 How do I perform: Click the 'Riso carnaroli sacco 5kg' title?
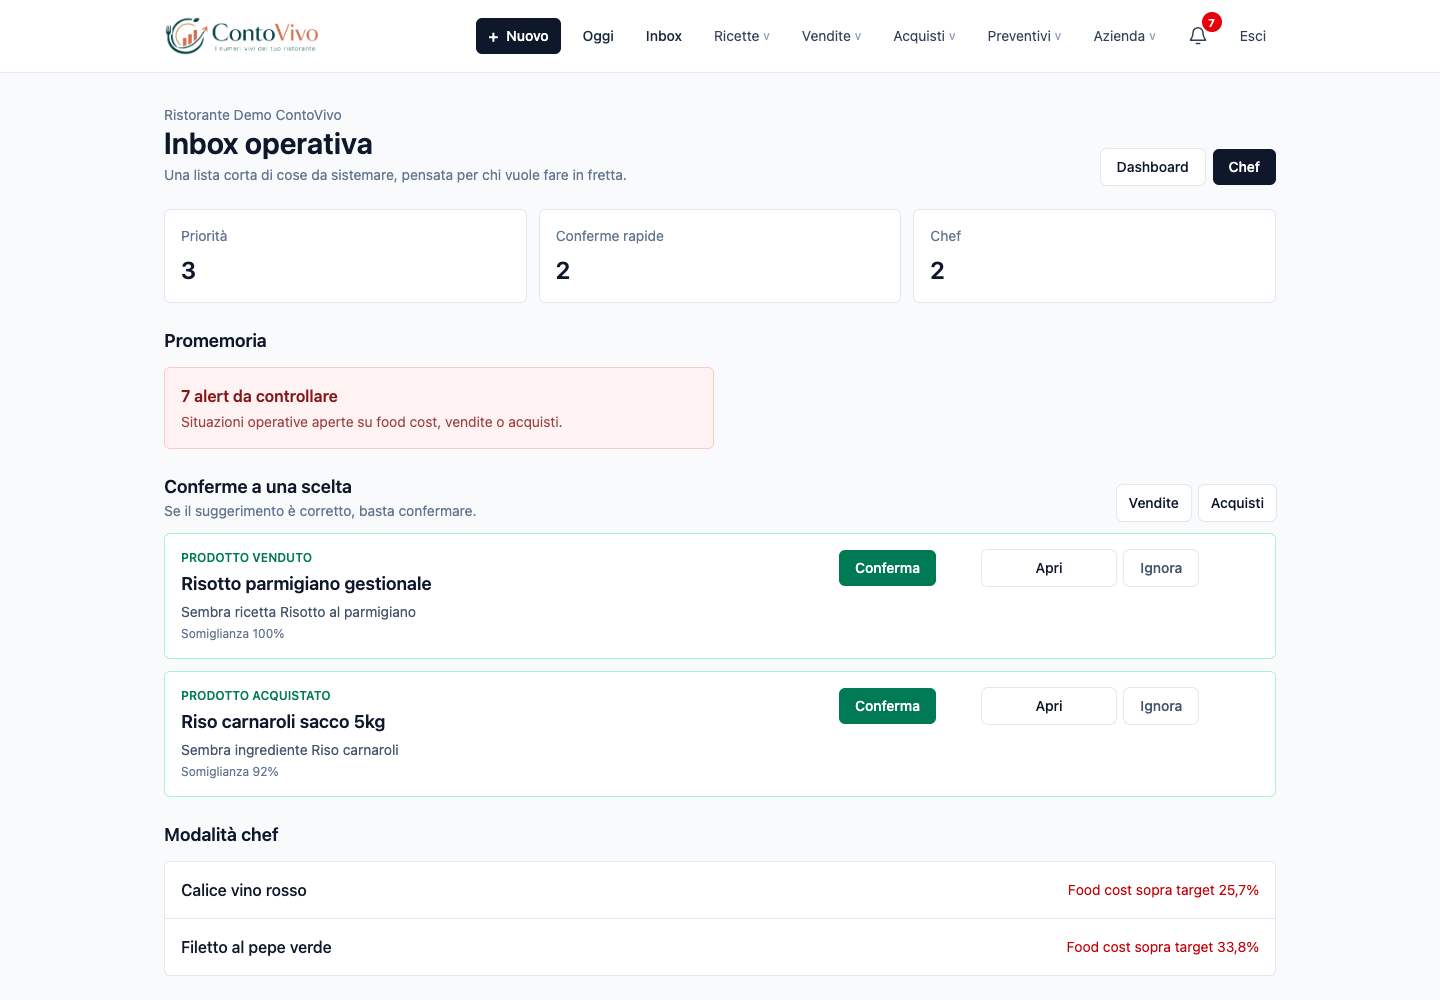click(x=283, y=722)
